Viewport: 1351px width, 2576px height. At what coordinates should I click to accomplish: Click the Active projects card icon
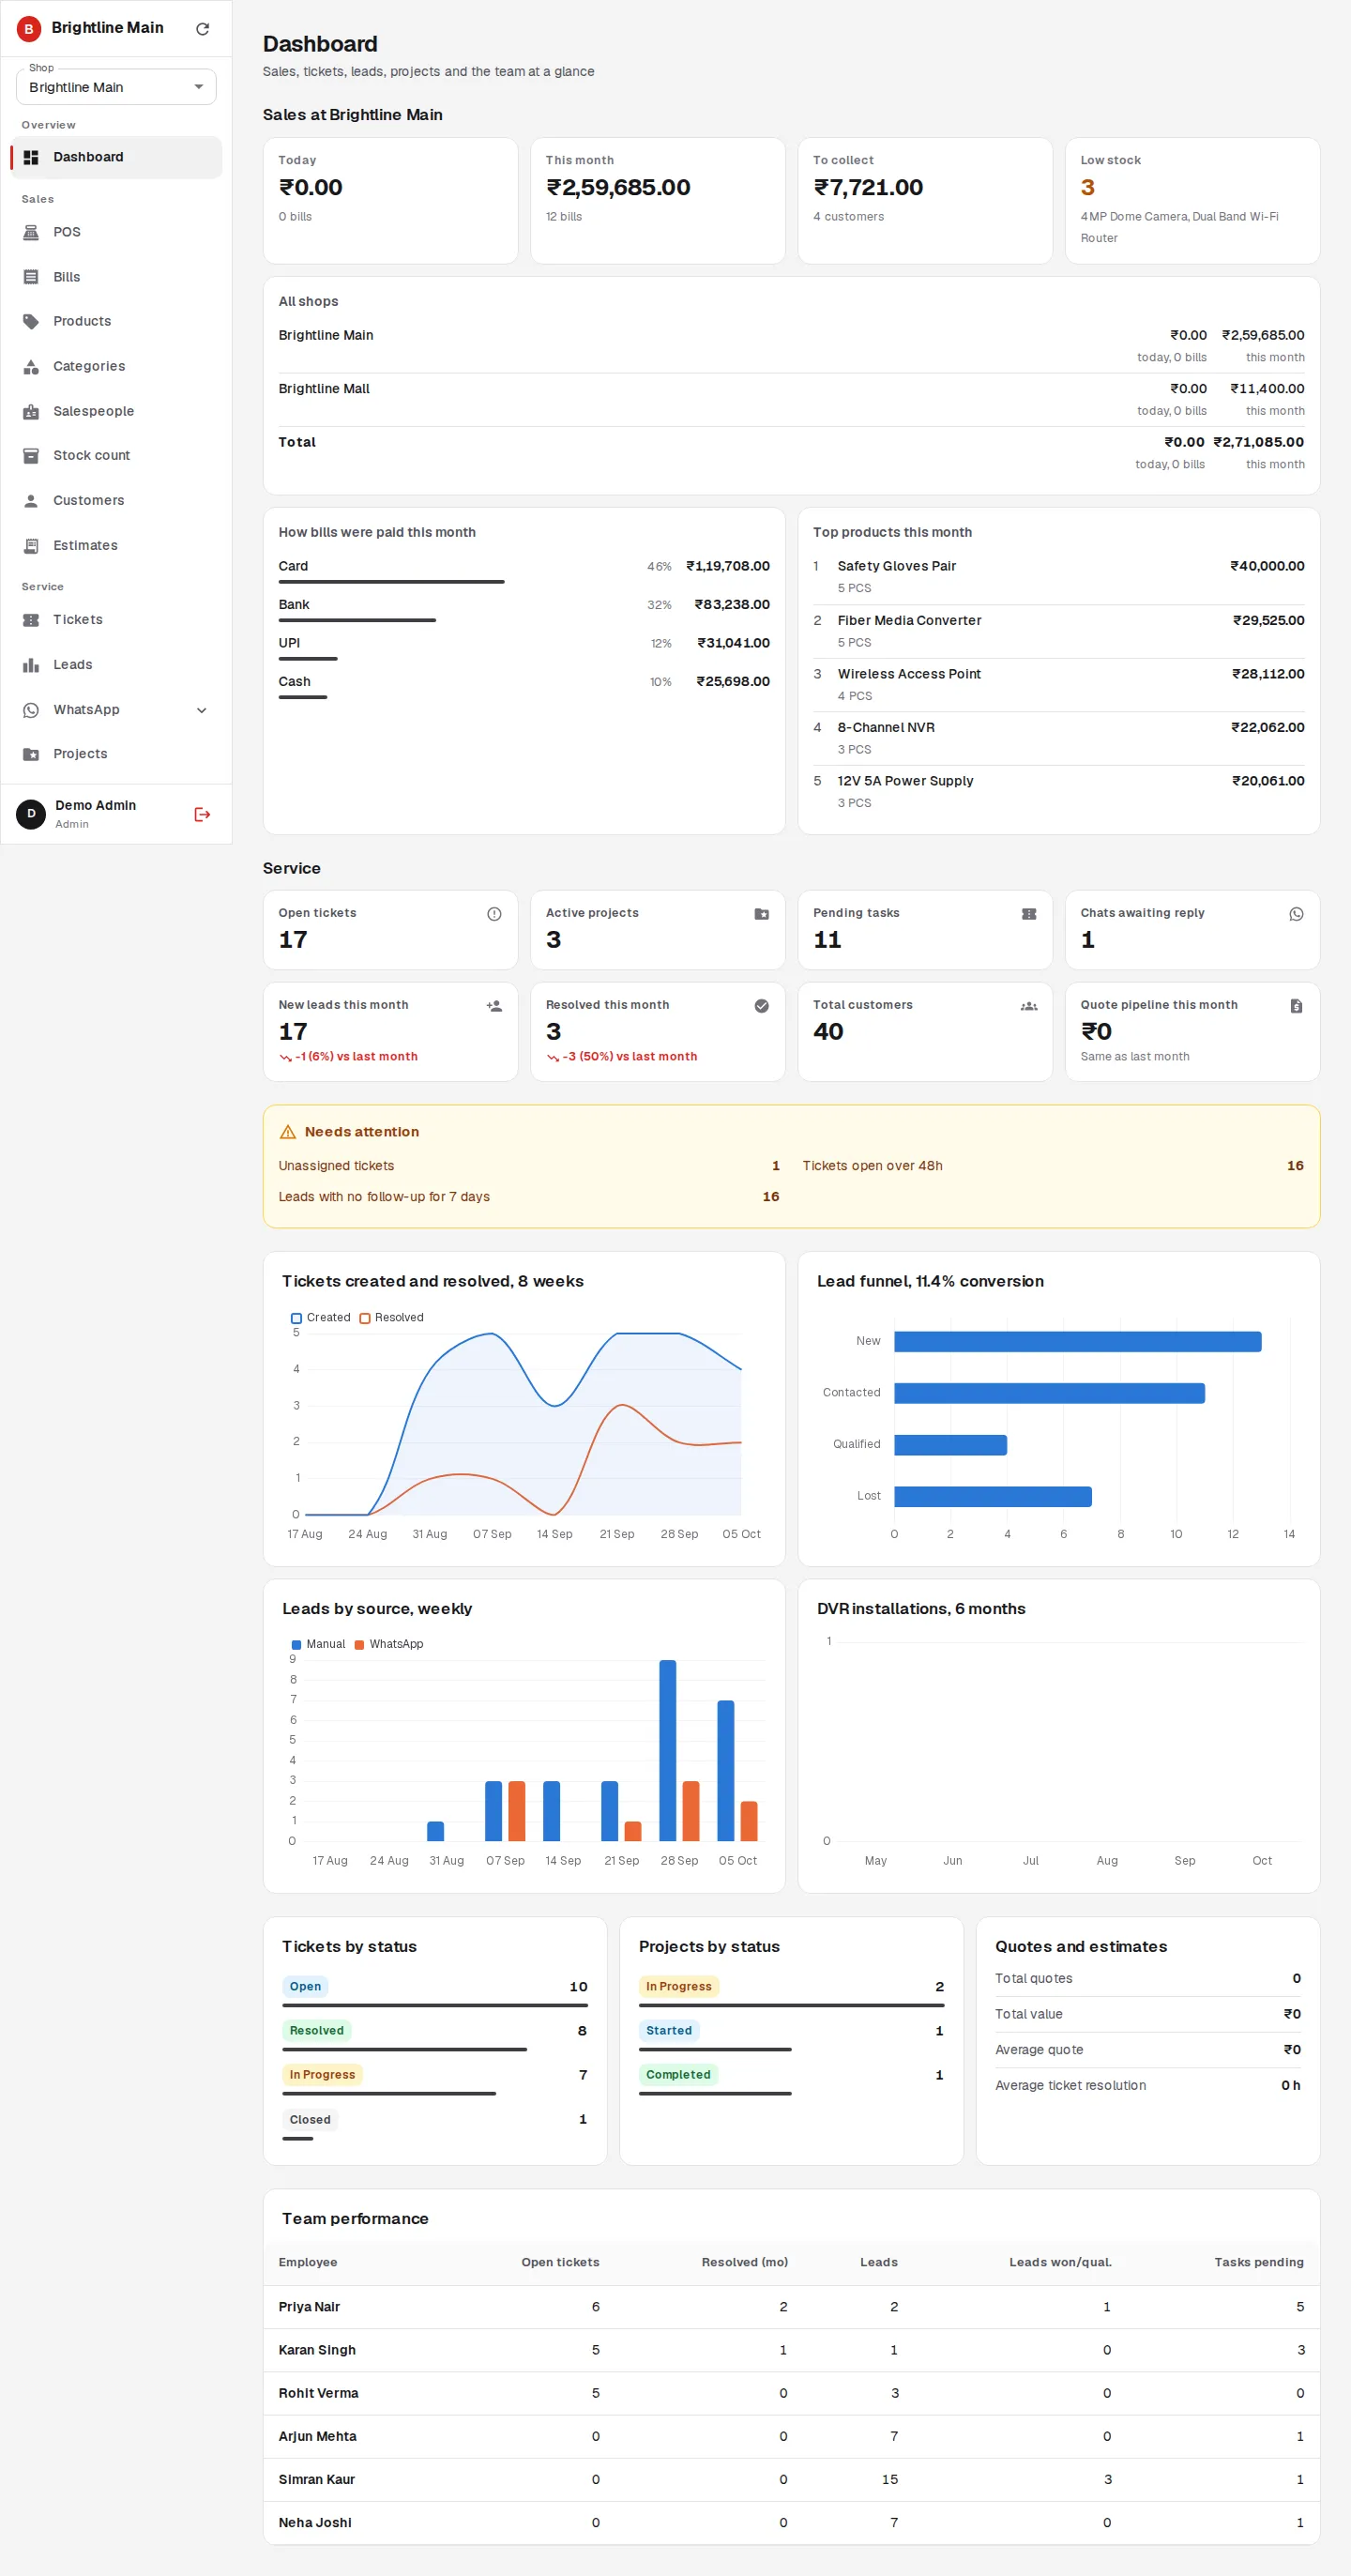pos(761,914)
